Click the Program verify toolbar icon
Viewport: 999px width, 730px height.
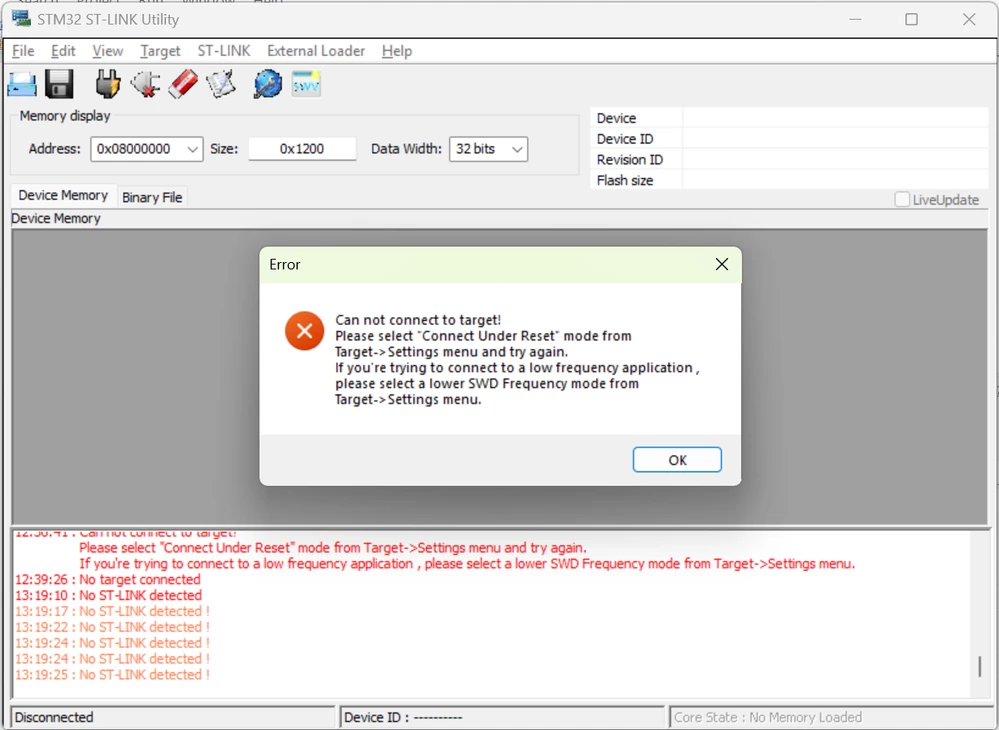click(220, 84)
